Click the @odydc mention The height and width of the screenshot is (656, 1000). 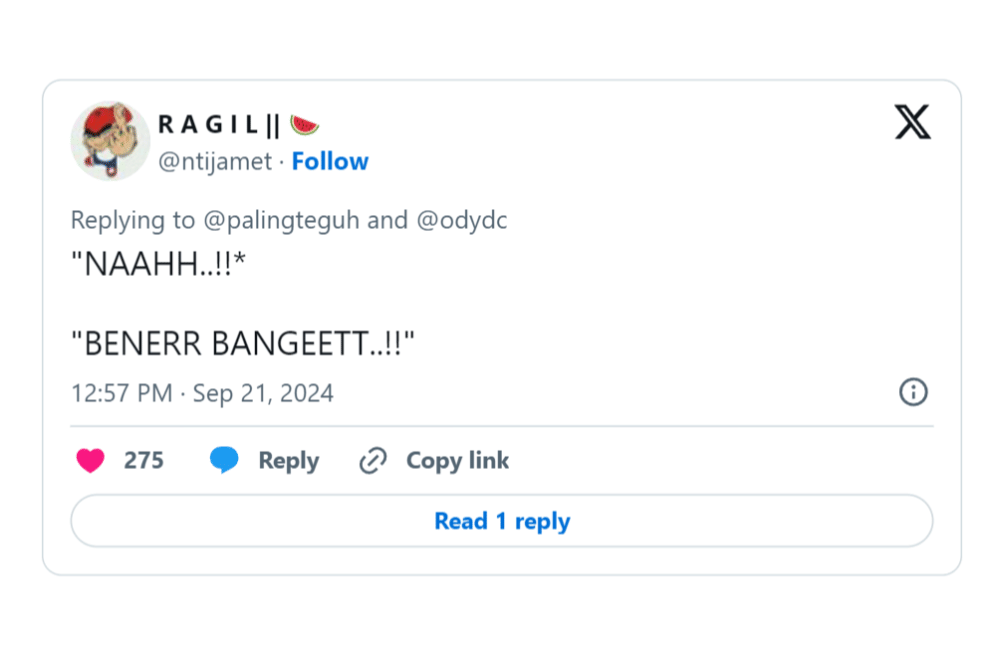461,220
